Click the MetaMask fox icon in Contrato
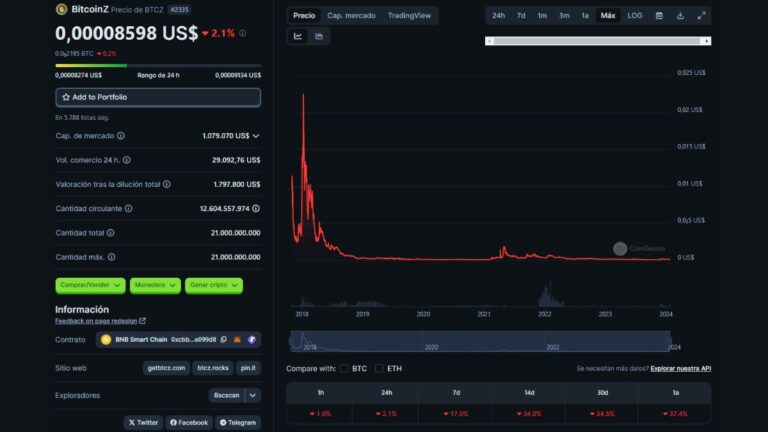Viewport: 768px width, 432px height. pos(237,339)
